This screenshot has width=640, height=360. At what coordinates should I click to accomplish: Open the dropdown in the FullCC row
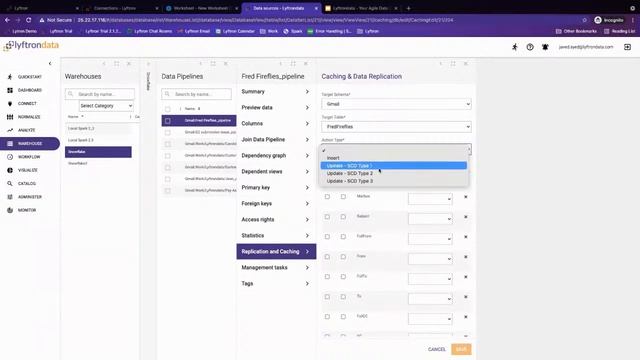pos(430,319)
